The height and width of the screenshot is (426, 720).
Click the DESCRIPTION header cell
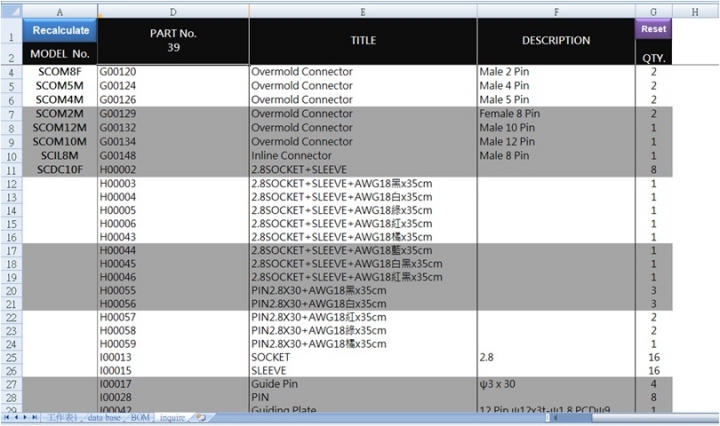(x=556, y=40)
